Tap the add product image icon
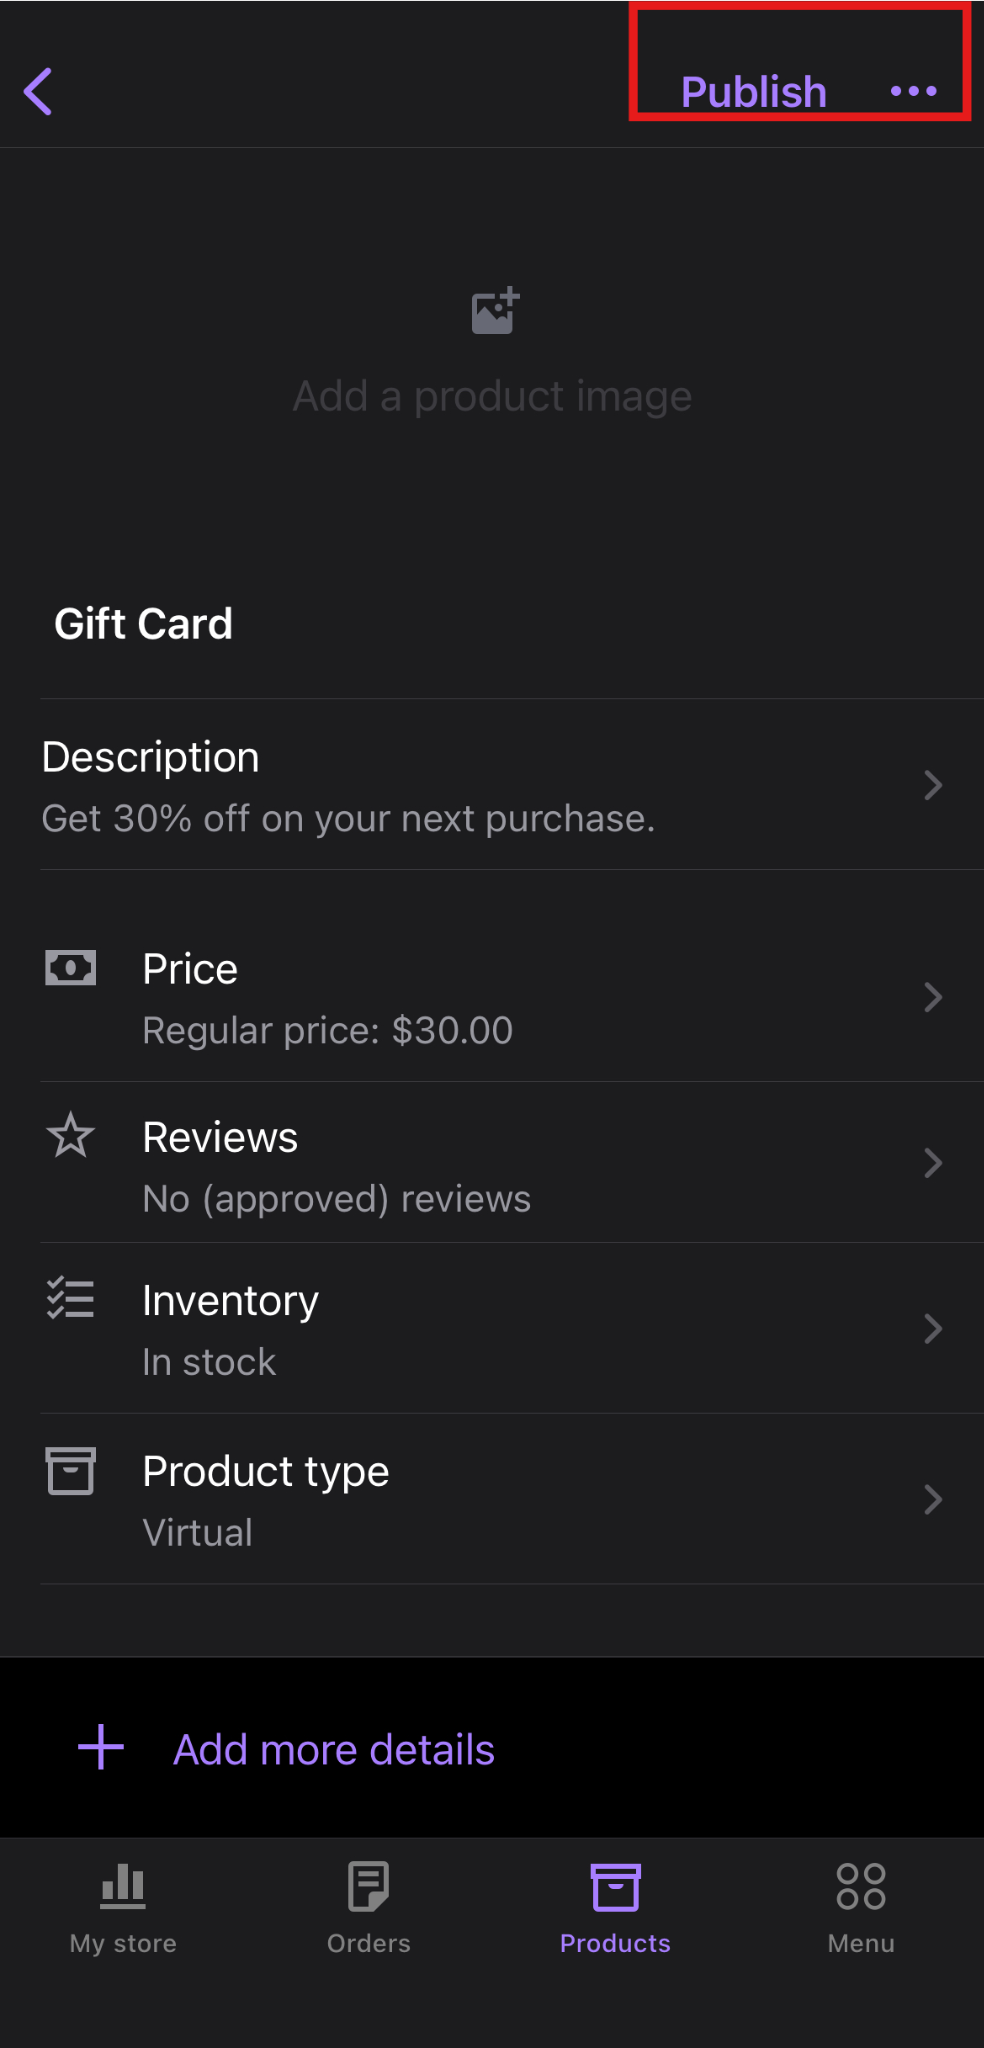 tap(495, 311)
